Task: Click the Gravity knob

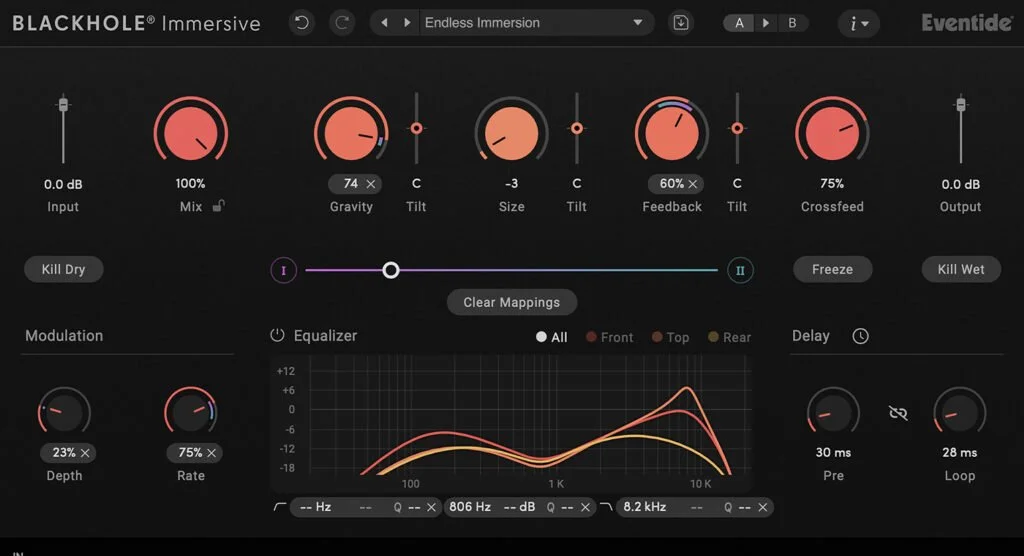Action: 351,132
